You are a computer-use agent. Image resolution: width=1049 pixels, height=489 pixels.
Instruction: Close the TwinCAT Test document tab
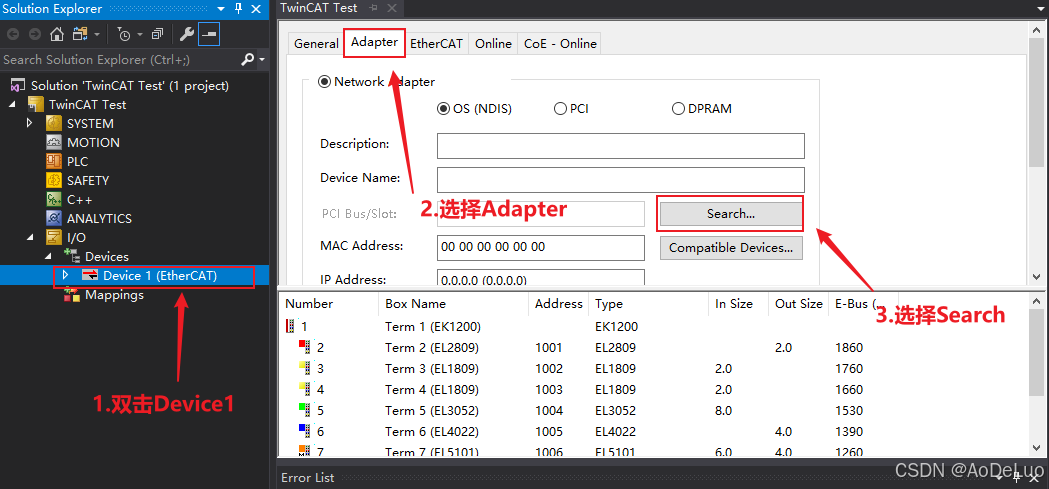(x=392, y=8)
